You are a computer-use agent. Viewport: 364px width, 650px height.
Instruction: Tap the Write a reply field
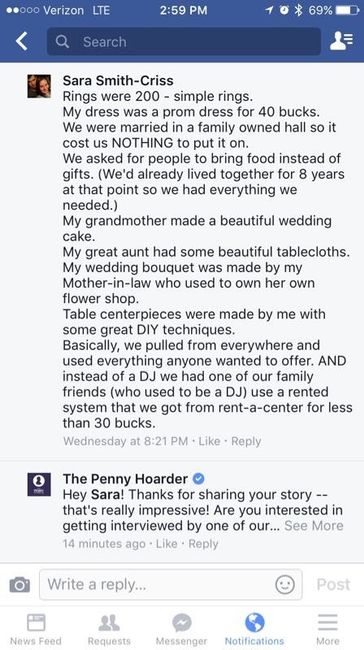click(170, 585)
